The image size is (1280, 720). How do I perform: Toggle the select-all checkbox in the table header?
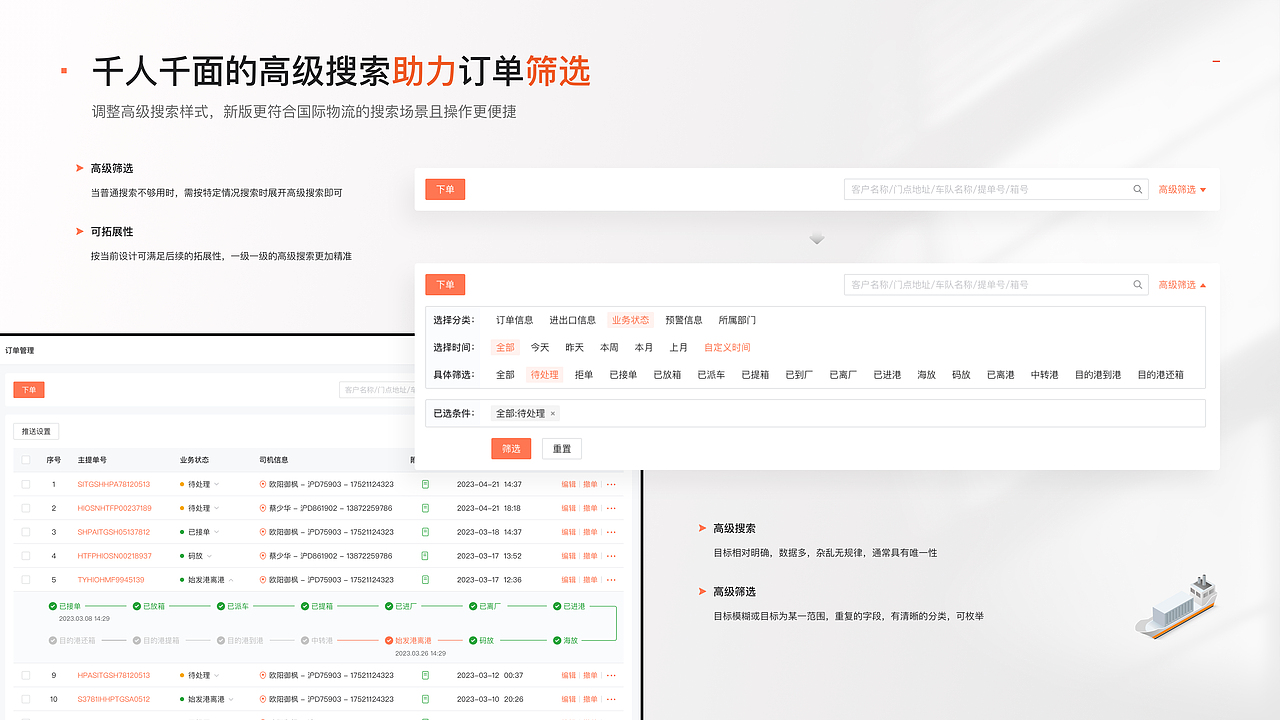coord(25,461)
